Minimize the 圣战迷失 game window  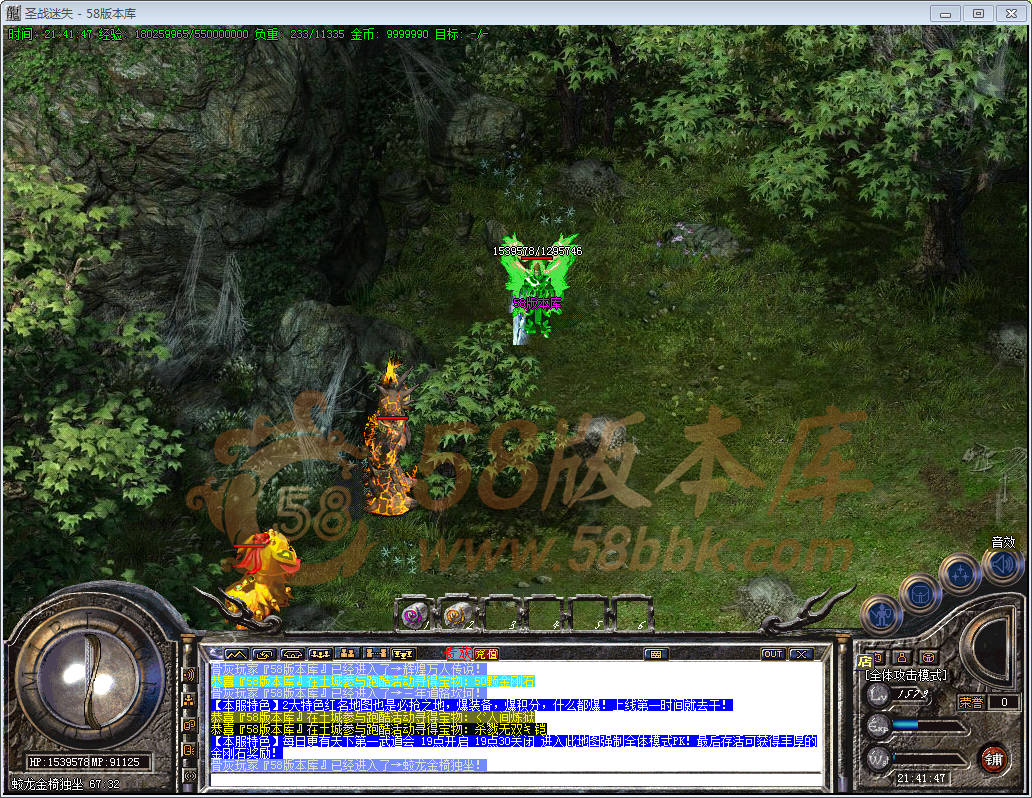coord(945,13)
